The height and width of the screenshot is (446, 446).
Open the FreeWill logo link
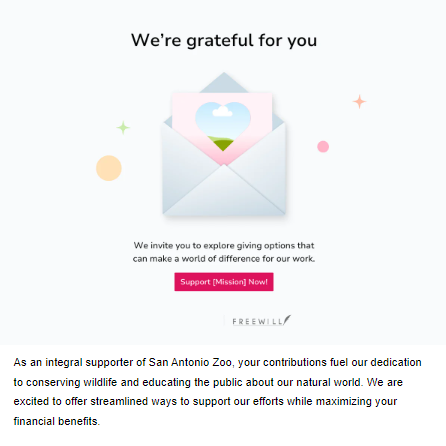coord(261,320)
